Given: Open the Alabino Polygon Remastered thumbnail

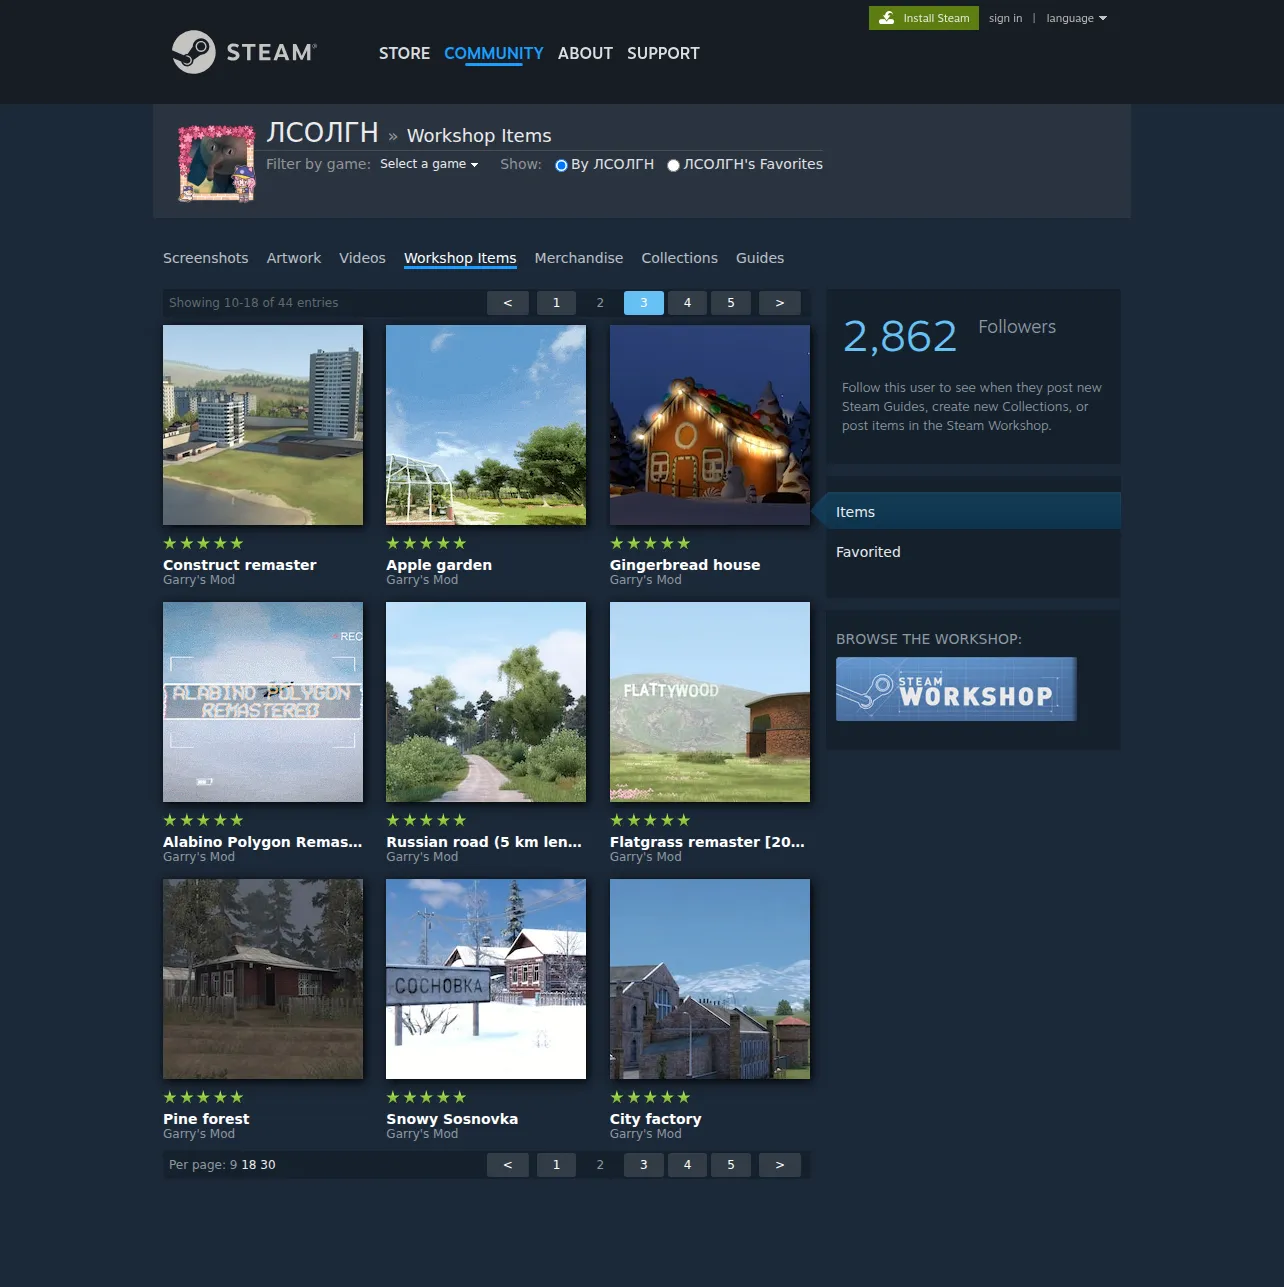Looking at the screenshot, I should 263,702.
